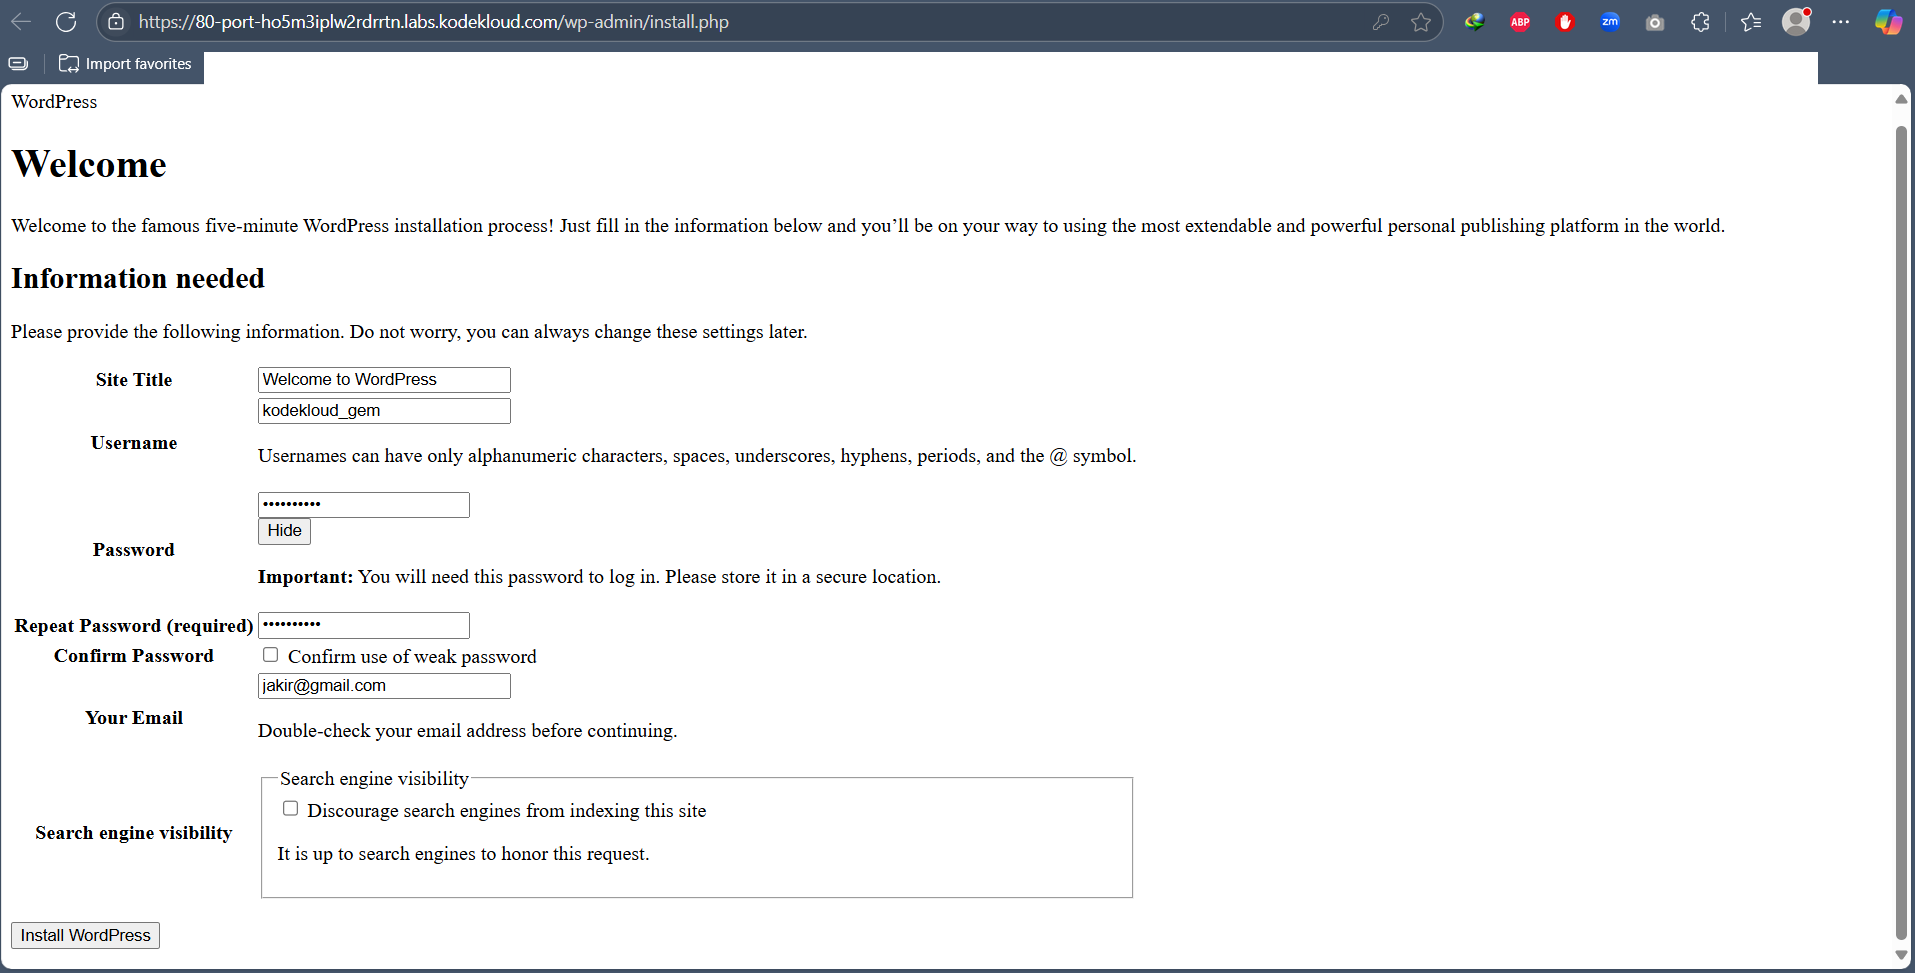Click the Your Email label
Image resolution: width=1915 pixels, height=973 pixels.
134,718
